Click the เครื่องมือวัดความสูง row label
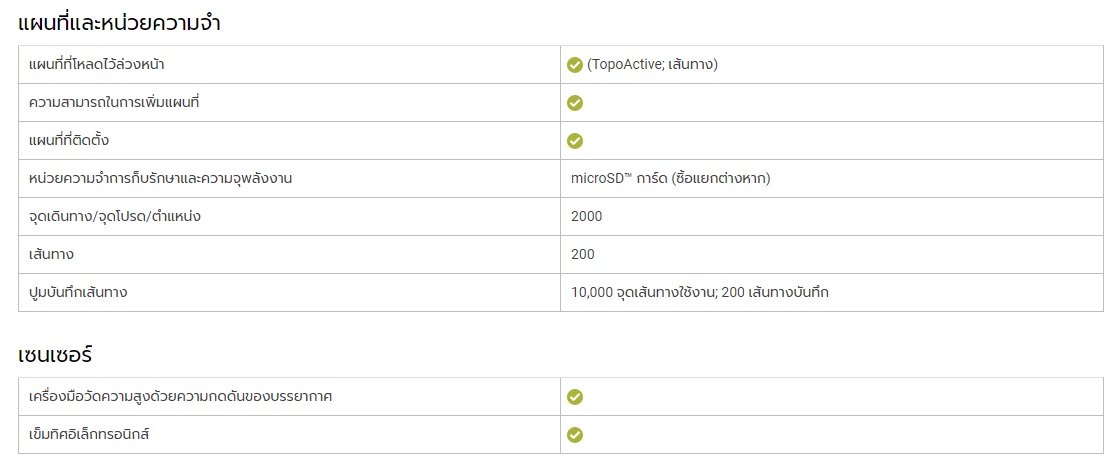Image resolution: width=1118 pixels, height=466 pixels. pyautogui.click(x=180, y=396)
